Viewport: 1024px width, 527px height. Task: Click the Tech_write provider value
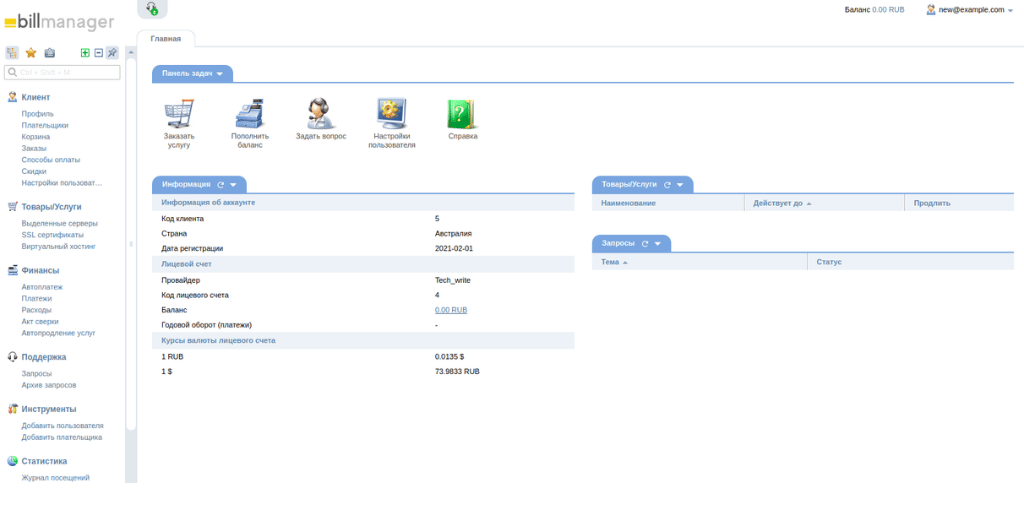[453, 280]
